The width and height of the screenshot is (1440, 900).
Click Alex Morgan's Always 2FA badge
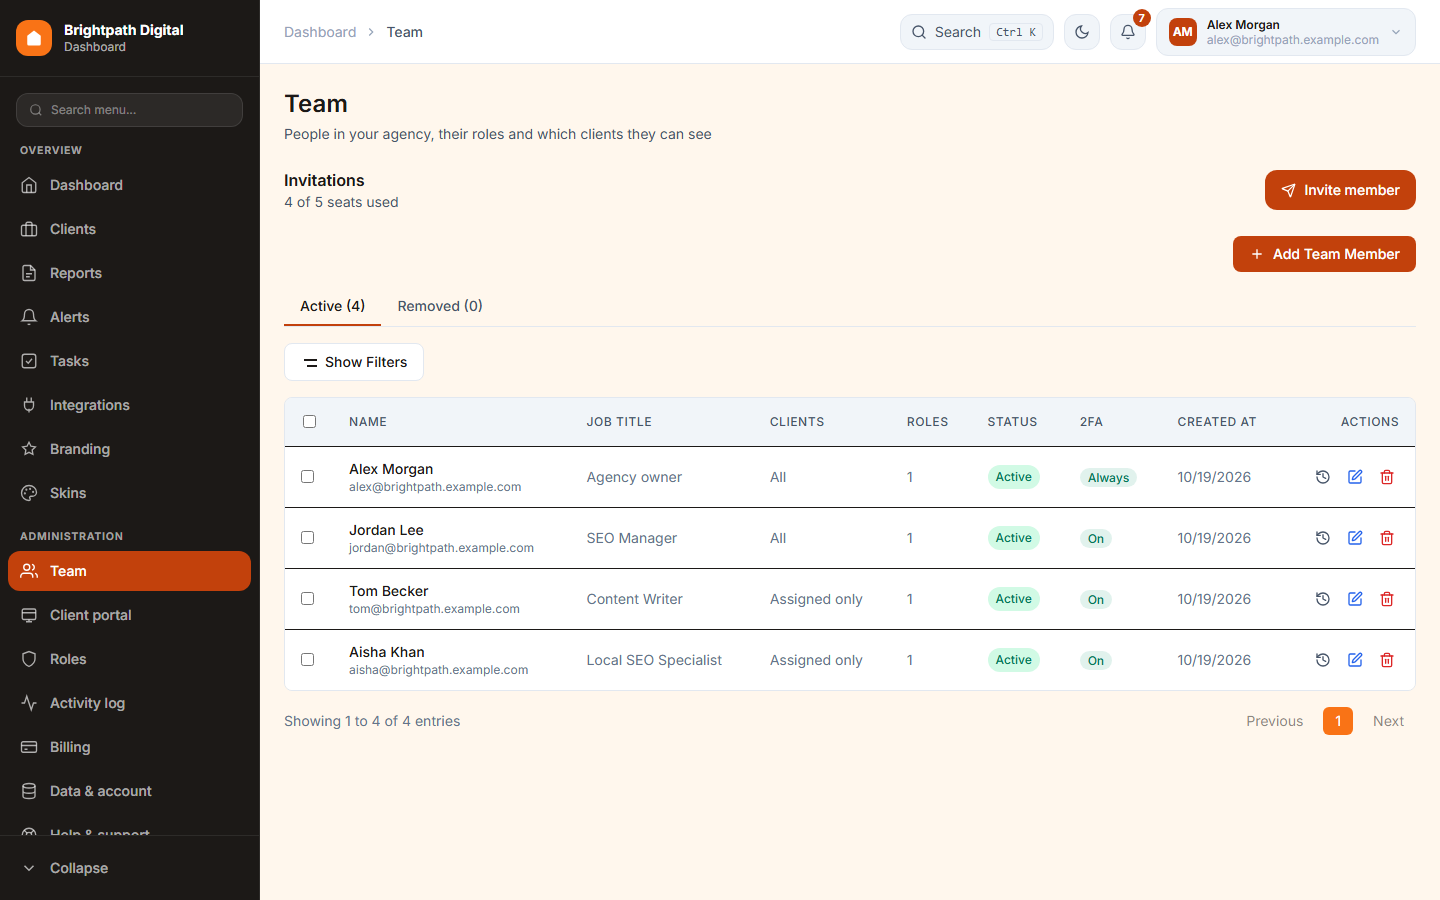(1108, 478)
